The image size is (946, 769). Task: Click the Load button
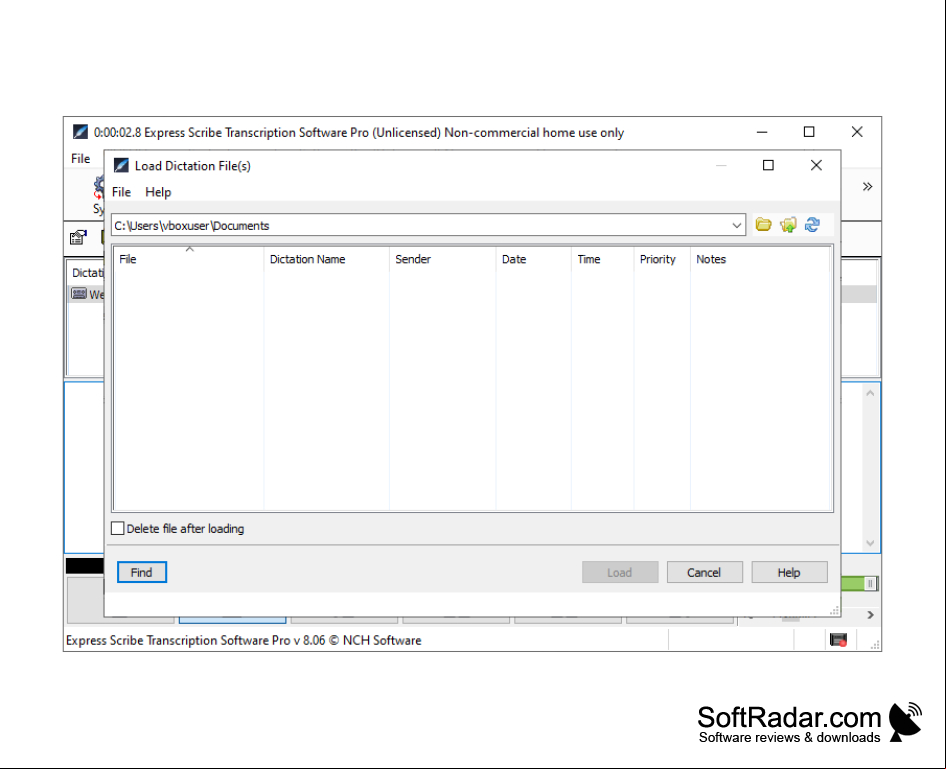tap(620, 572)
